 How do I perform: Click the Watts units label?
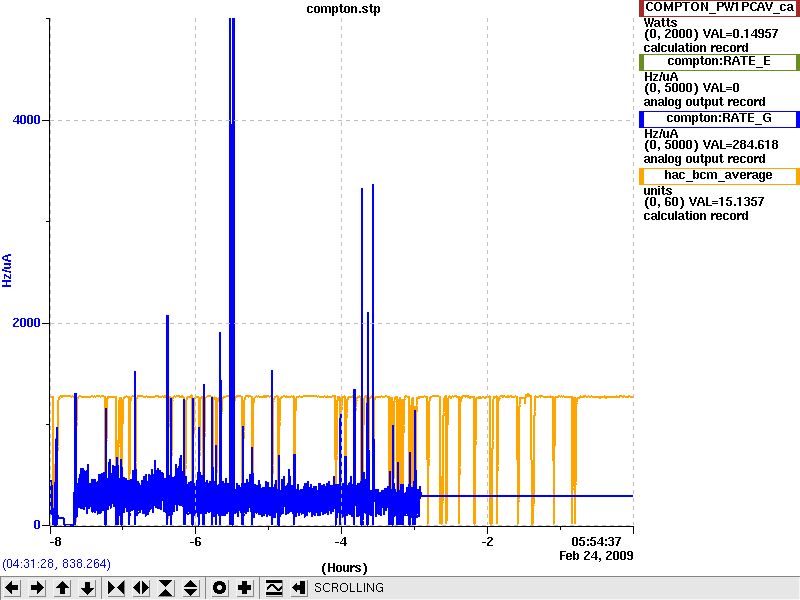(x=660, y=22)
